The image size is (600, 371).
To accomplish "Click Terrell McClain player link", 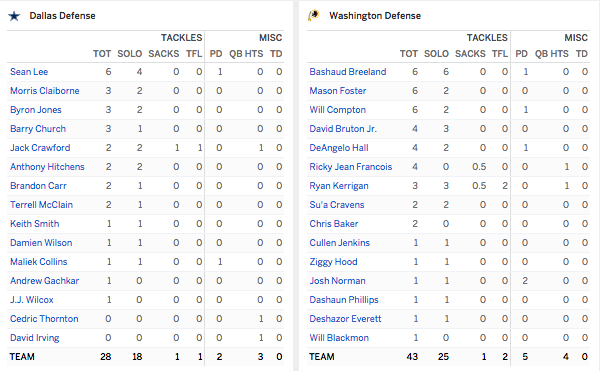I will pyautogui.click(x=41, y=205).
